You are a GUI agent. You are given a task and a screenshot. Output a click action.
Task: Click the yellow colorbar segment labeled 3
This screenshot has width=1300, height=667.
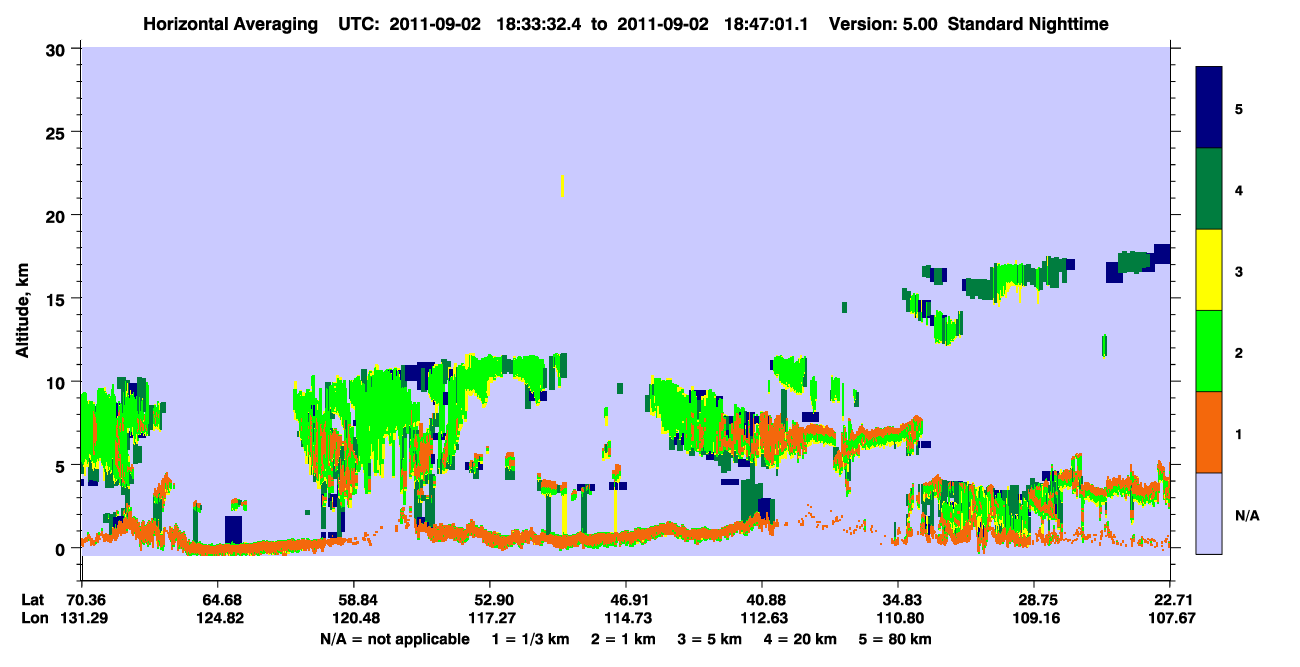pos(1209,270)
